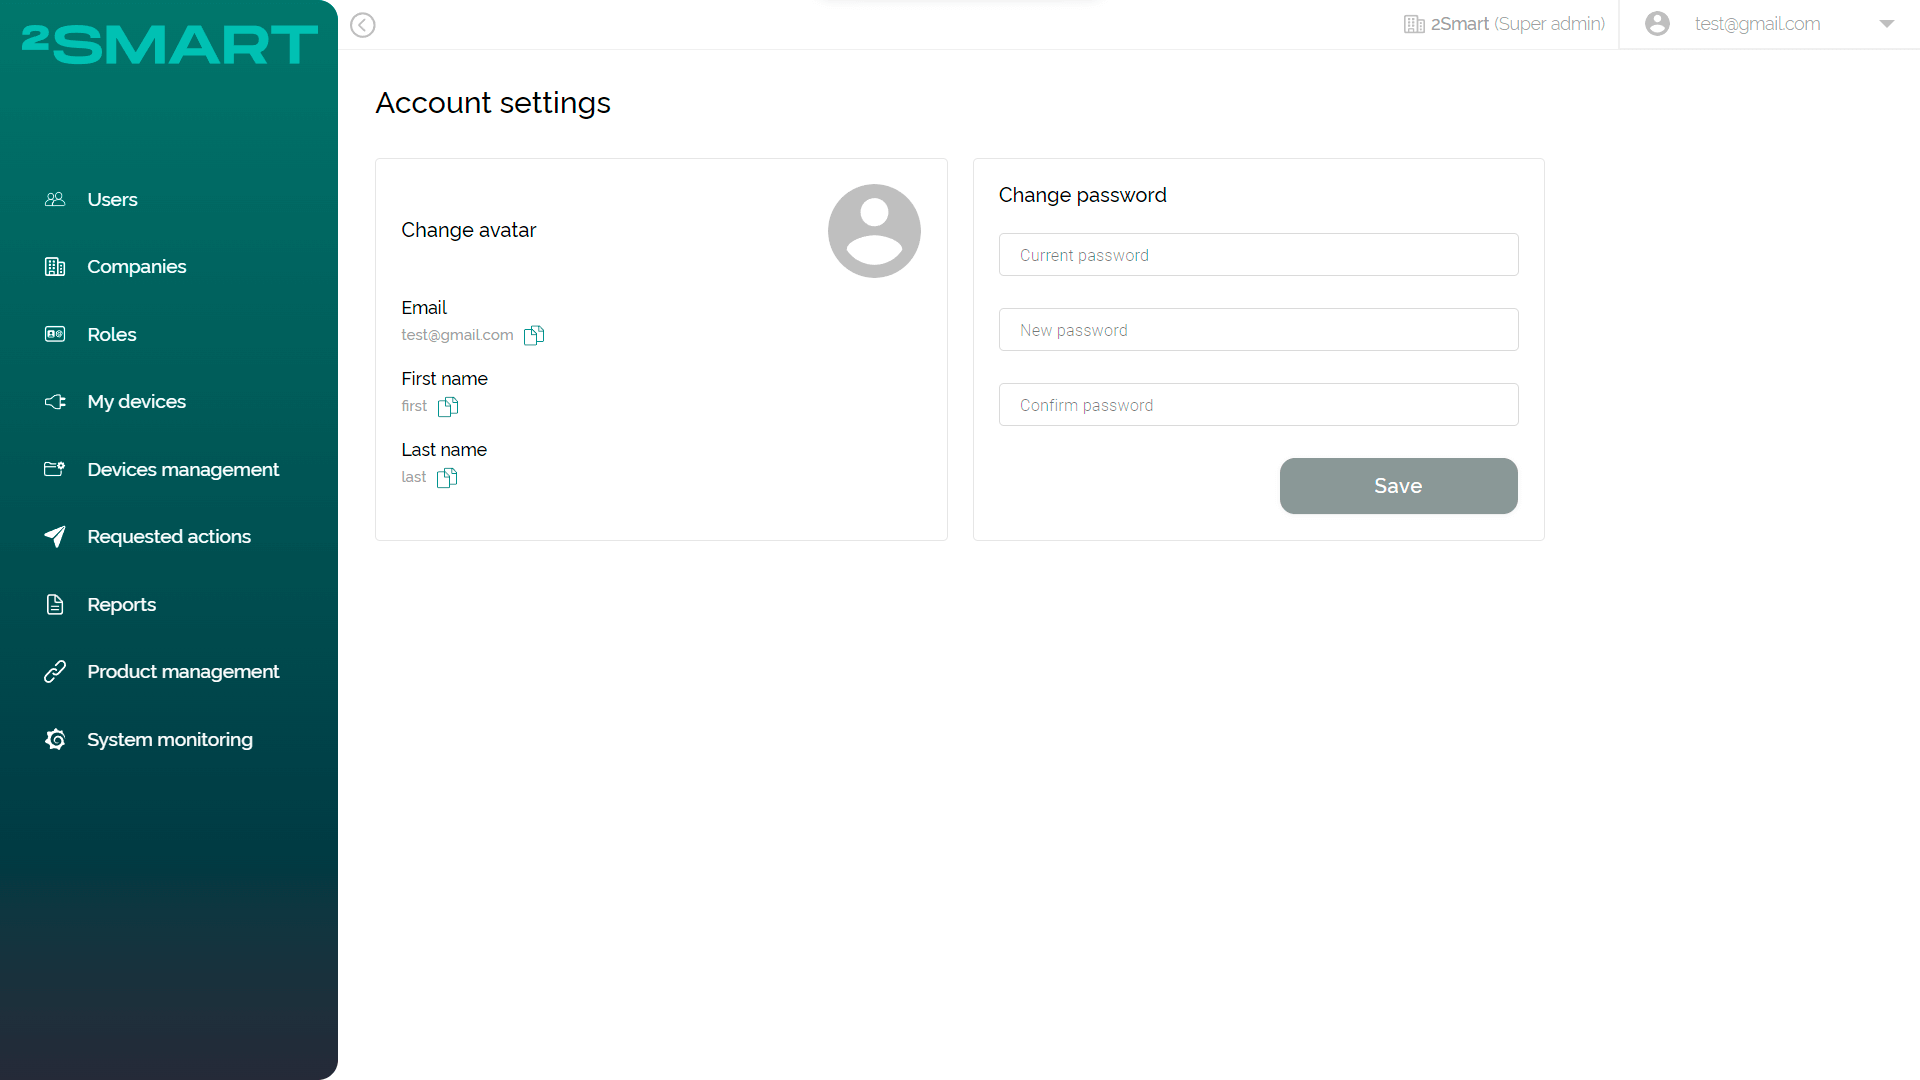Open the account dropdown for test@gmail.com
This screenshot has height=1080, width=1920.
tap(1887, 24)
